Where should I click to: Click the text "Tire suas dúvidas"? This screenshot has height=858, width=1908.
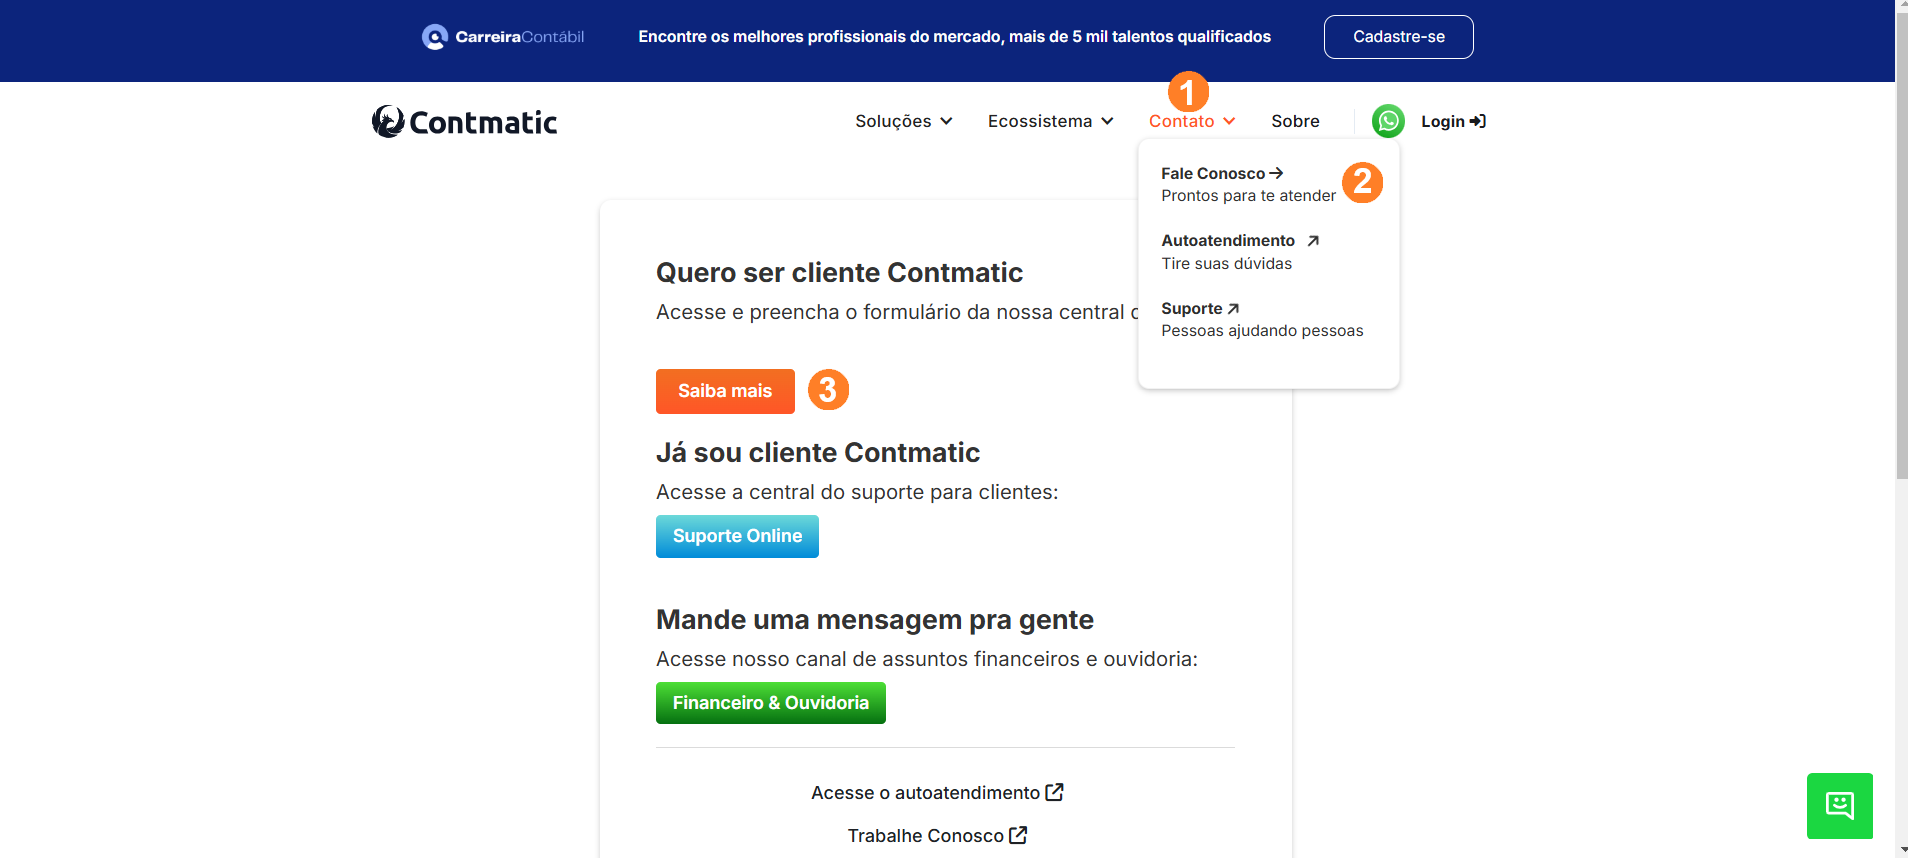[1226, 264]
